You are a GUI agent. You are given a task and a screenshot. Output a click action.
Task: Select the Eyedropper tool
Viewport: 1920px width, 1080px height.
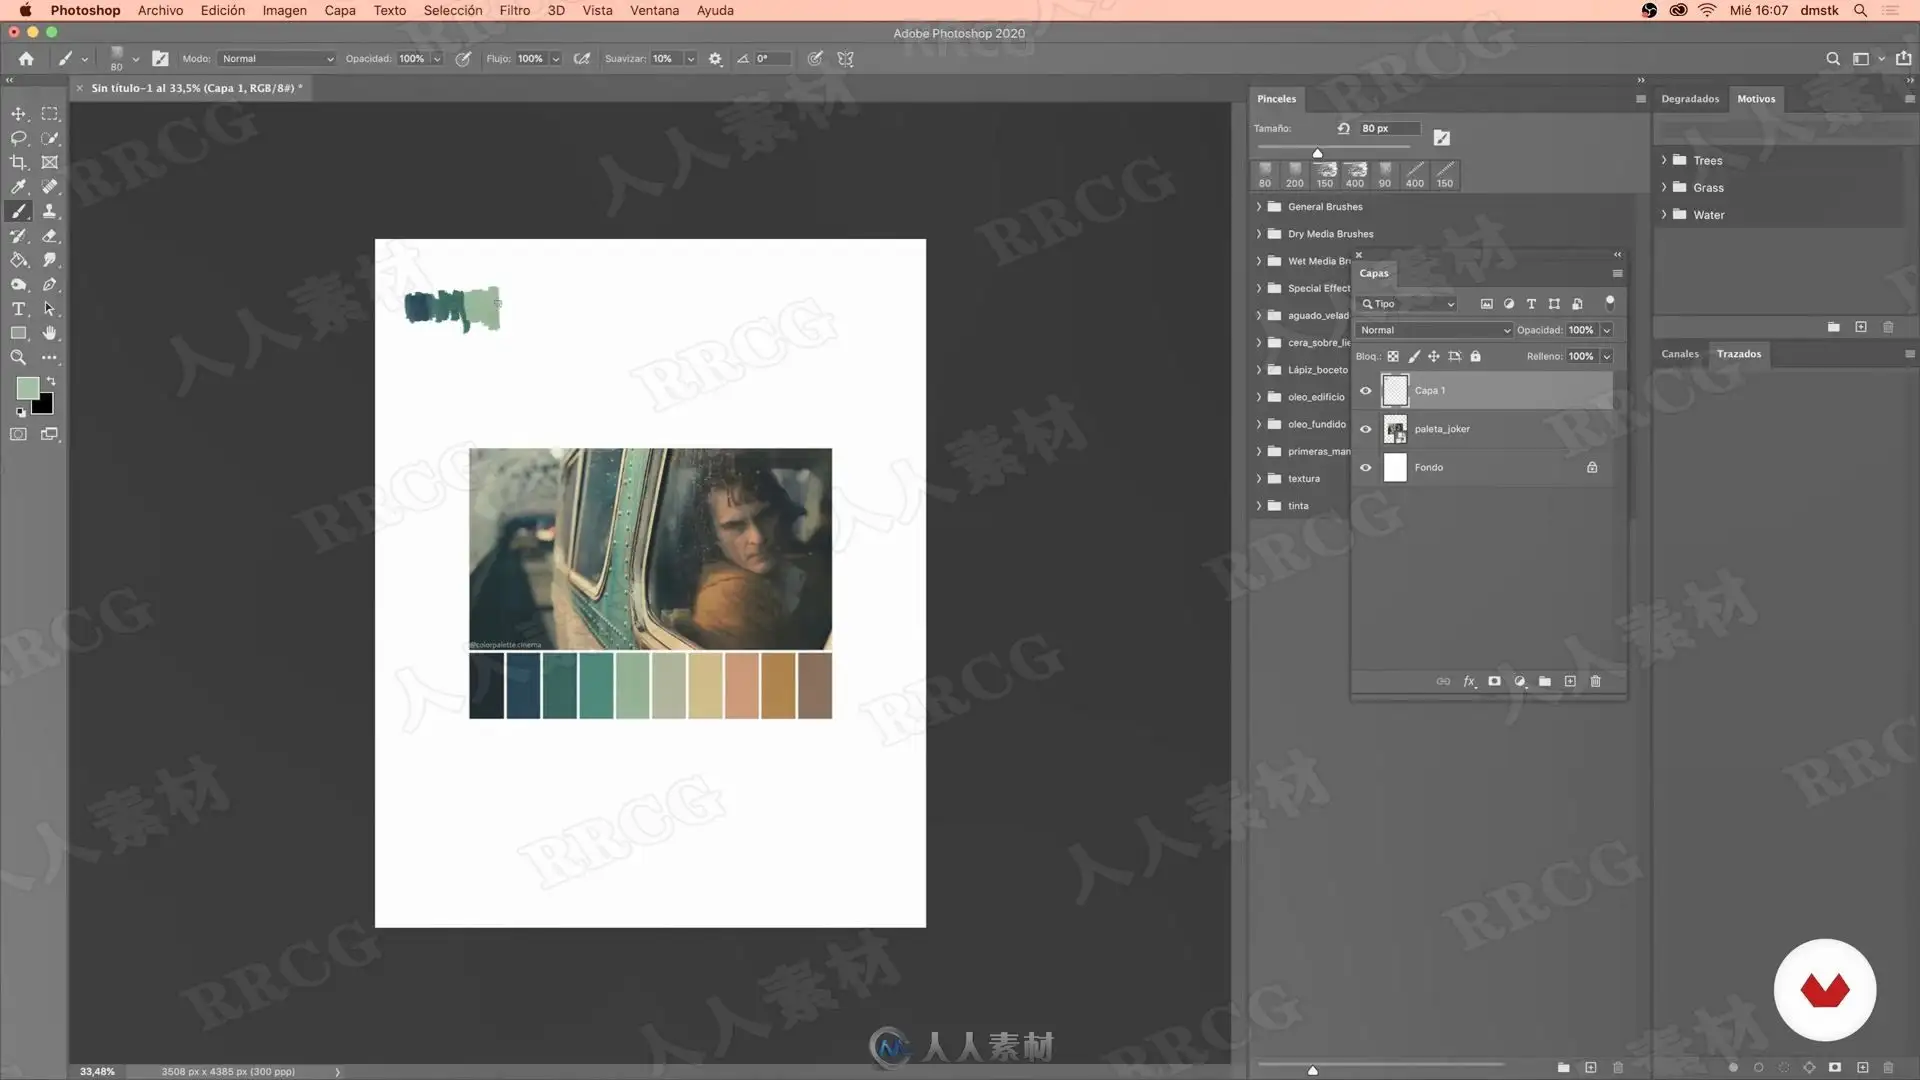18,187
